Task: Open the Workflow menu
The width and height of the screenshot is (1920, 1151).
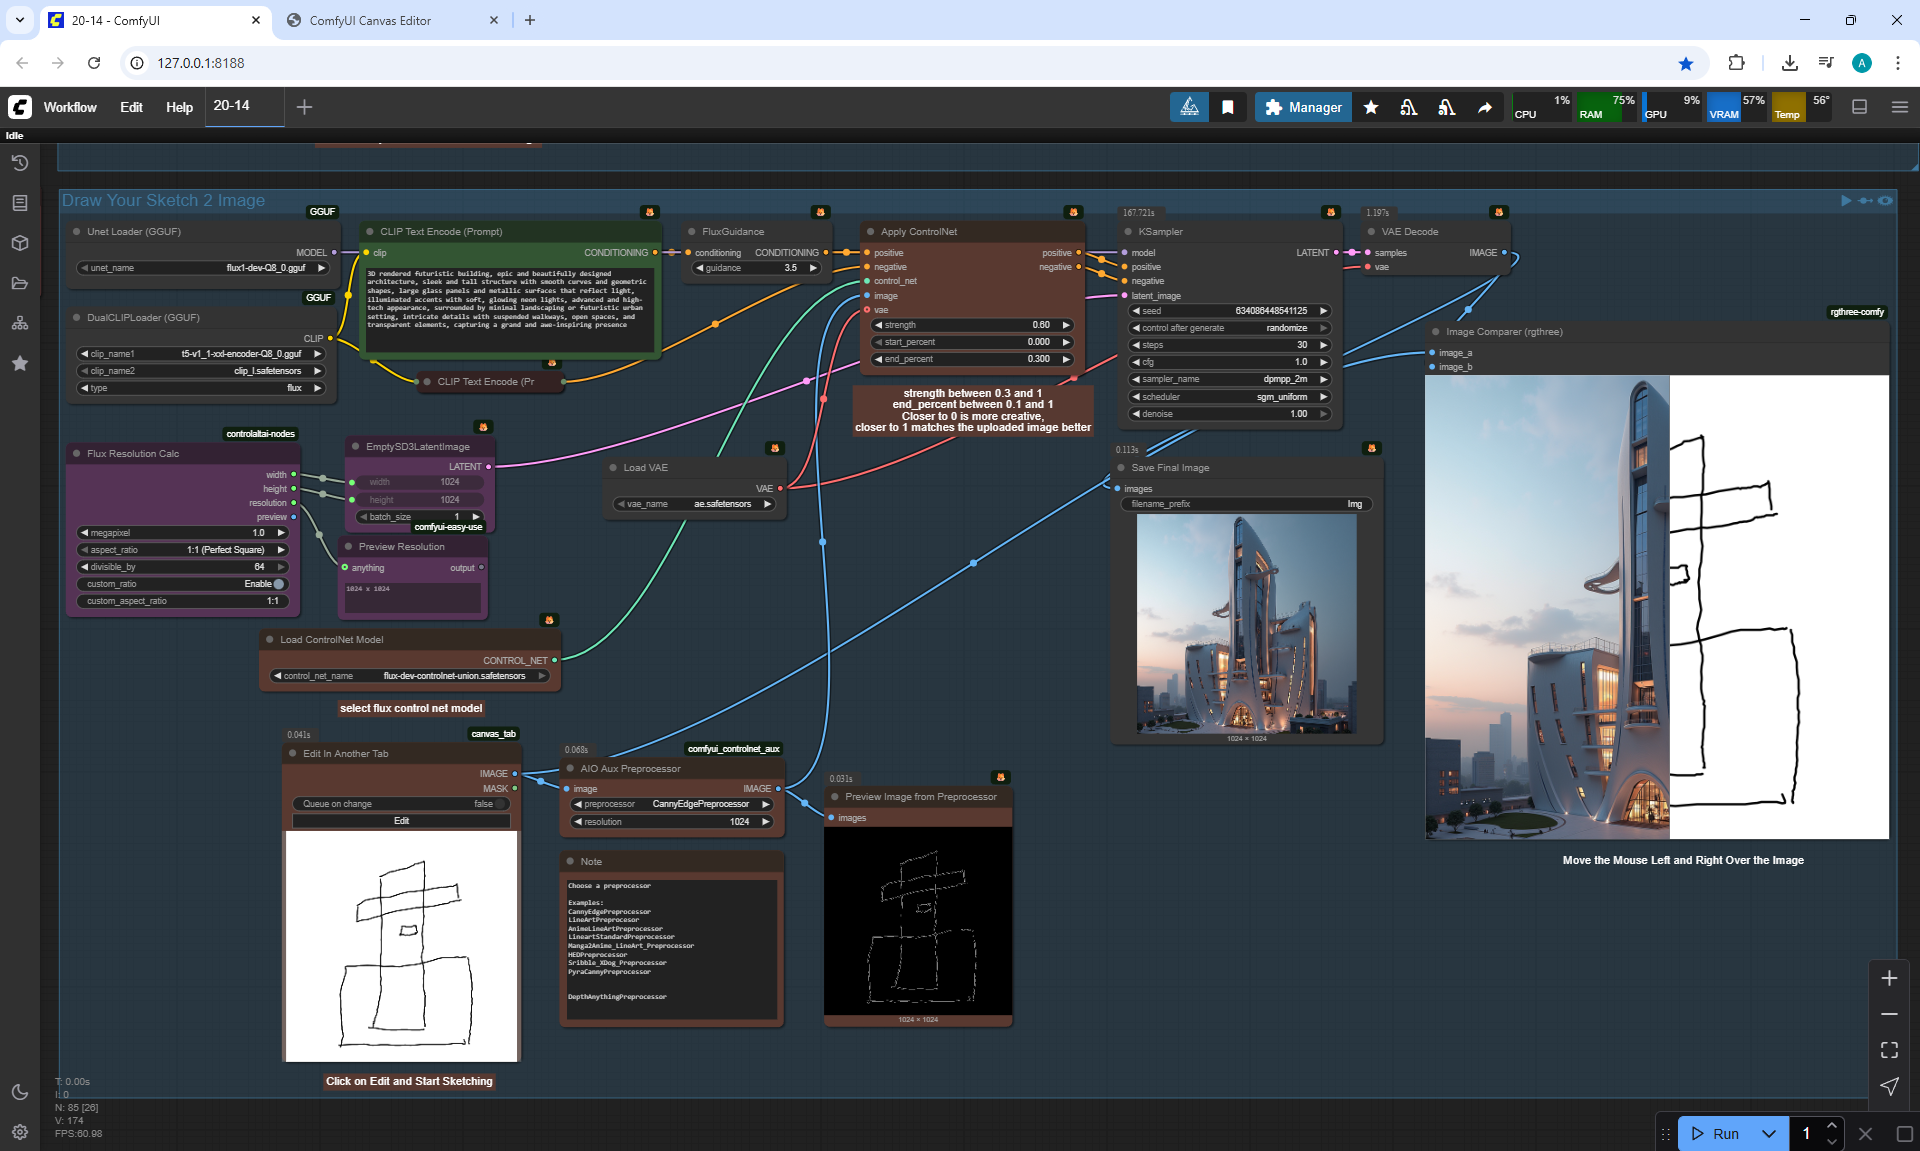Action: pyautogui.click(x=70, y=107)
